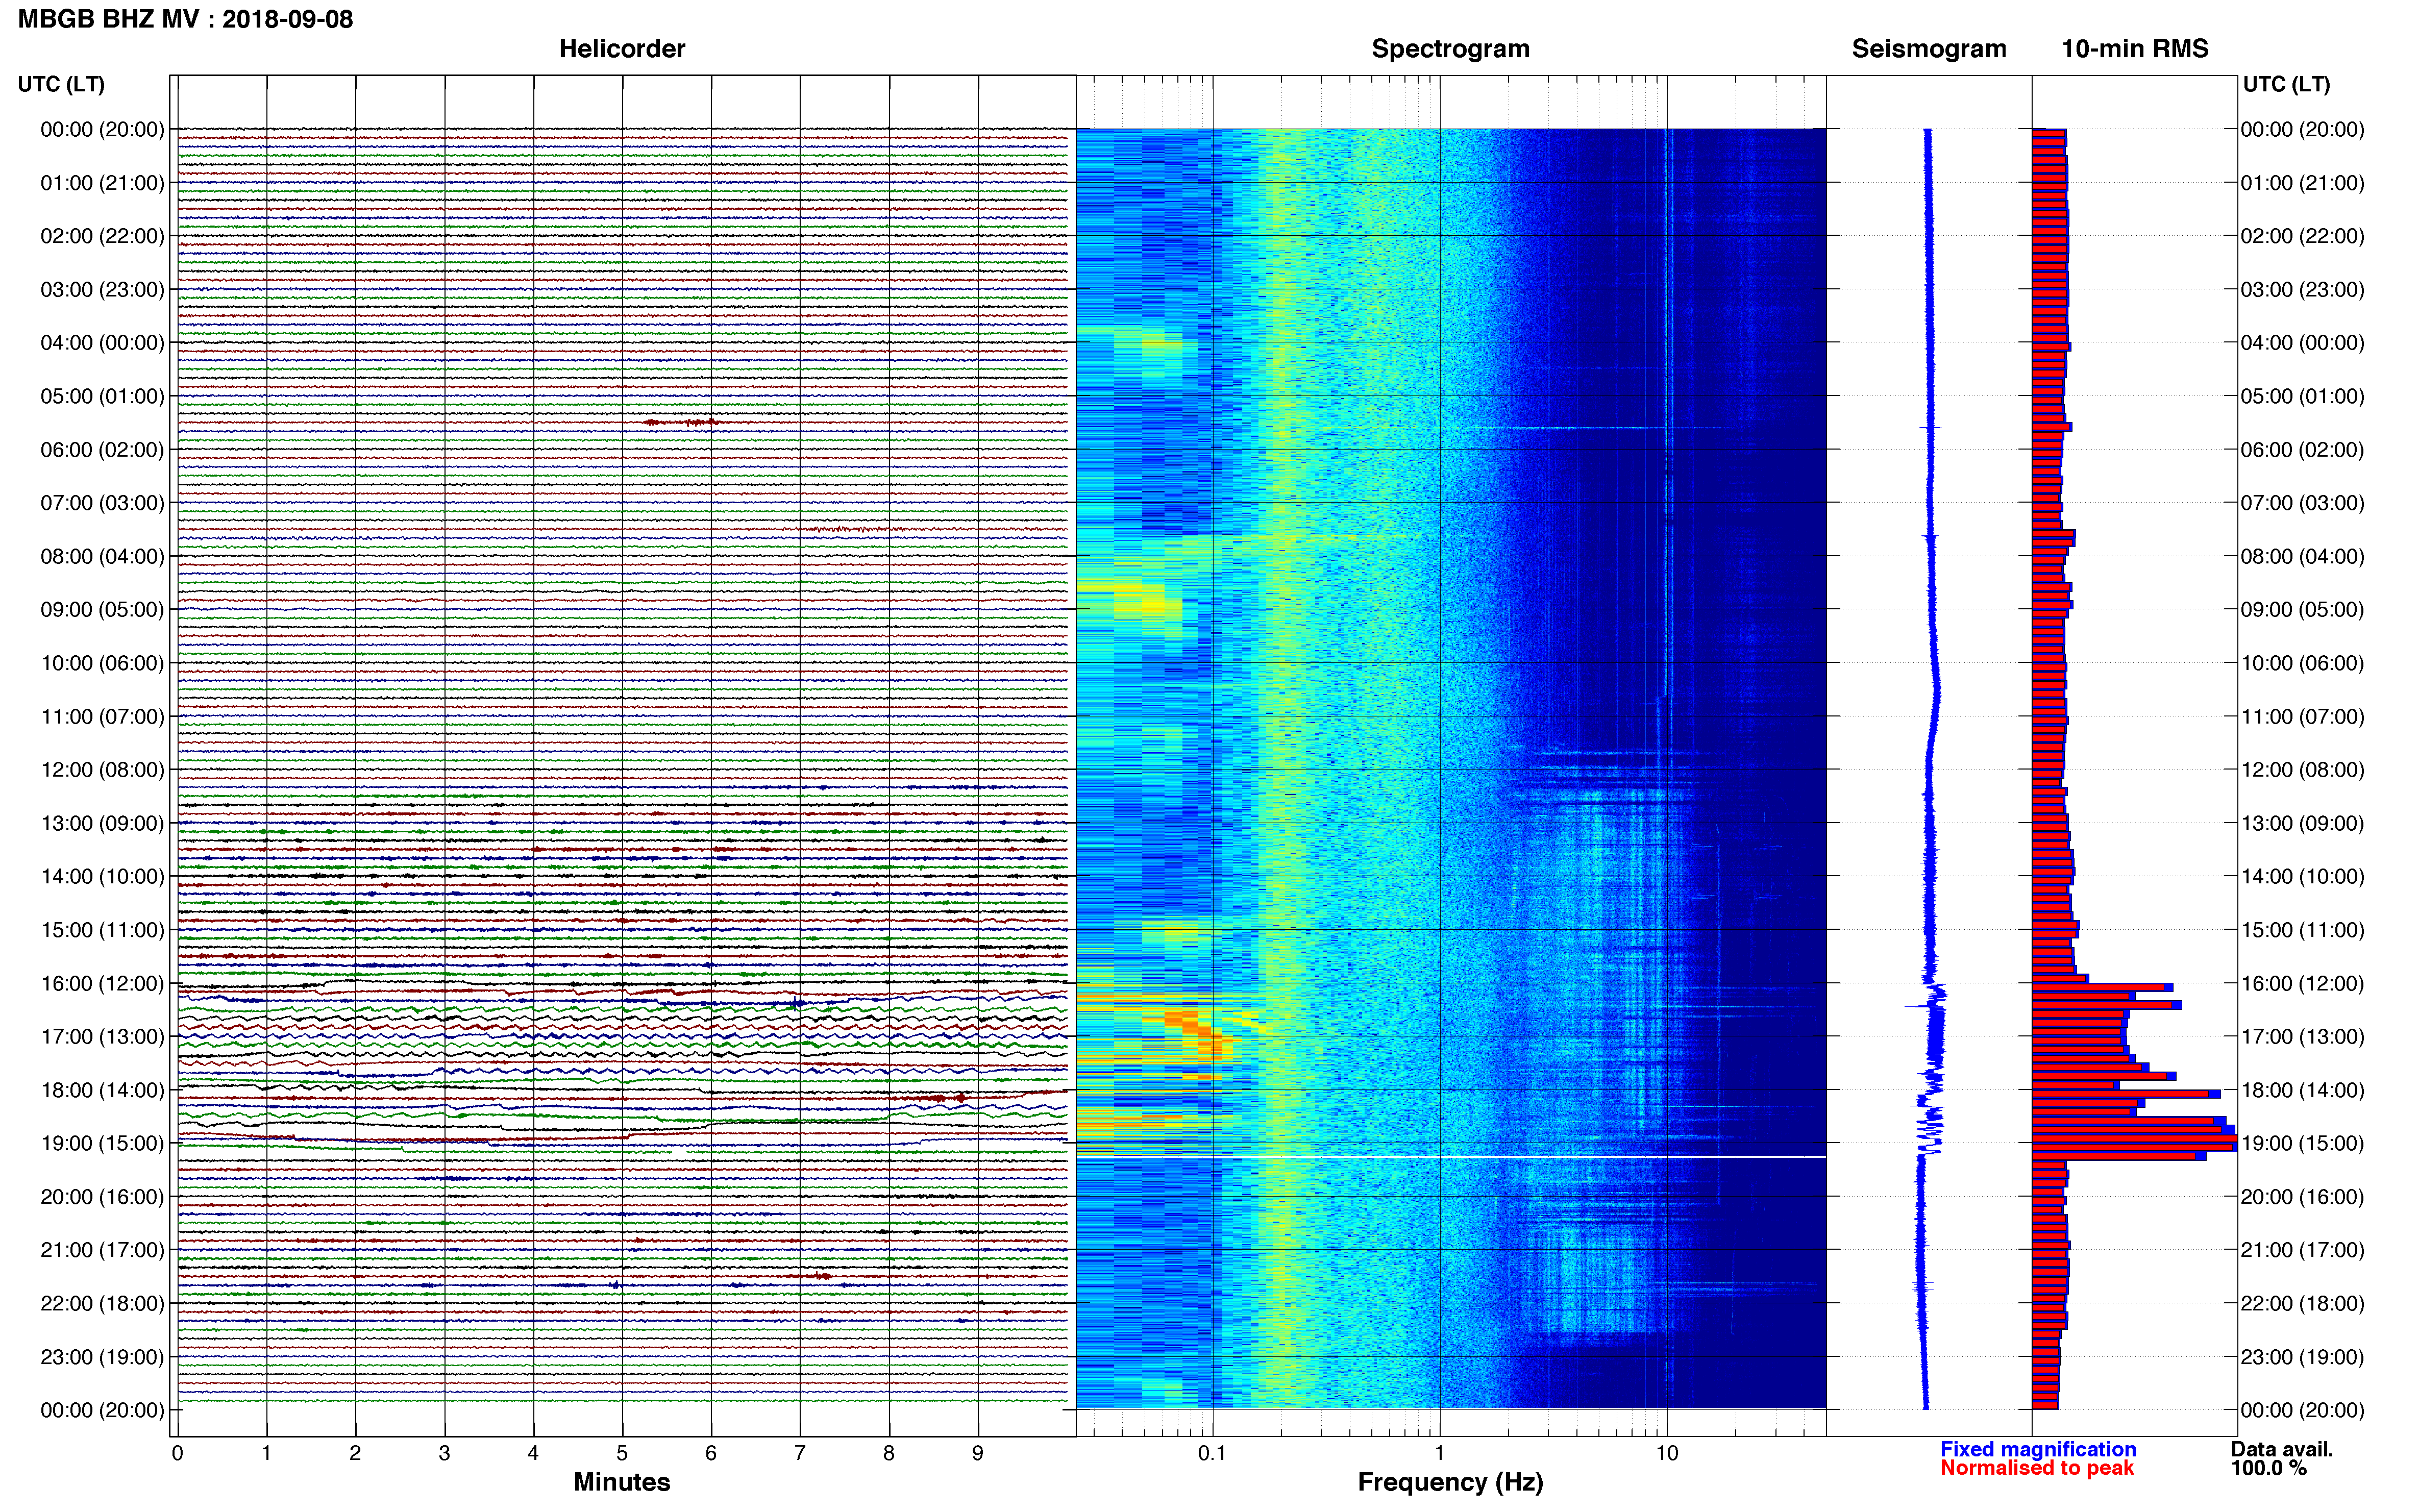This screenshot has height=1512, width=2419.
Task: Select the 'Spectrogram' panel heading
Action: (1450, 48)
